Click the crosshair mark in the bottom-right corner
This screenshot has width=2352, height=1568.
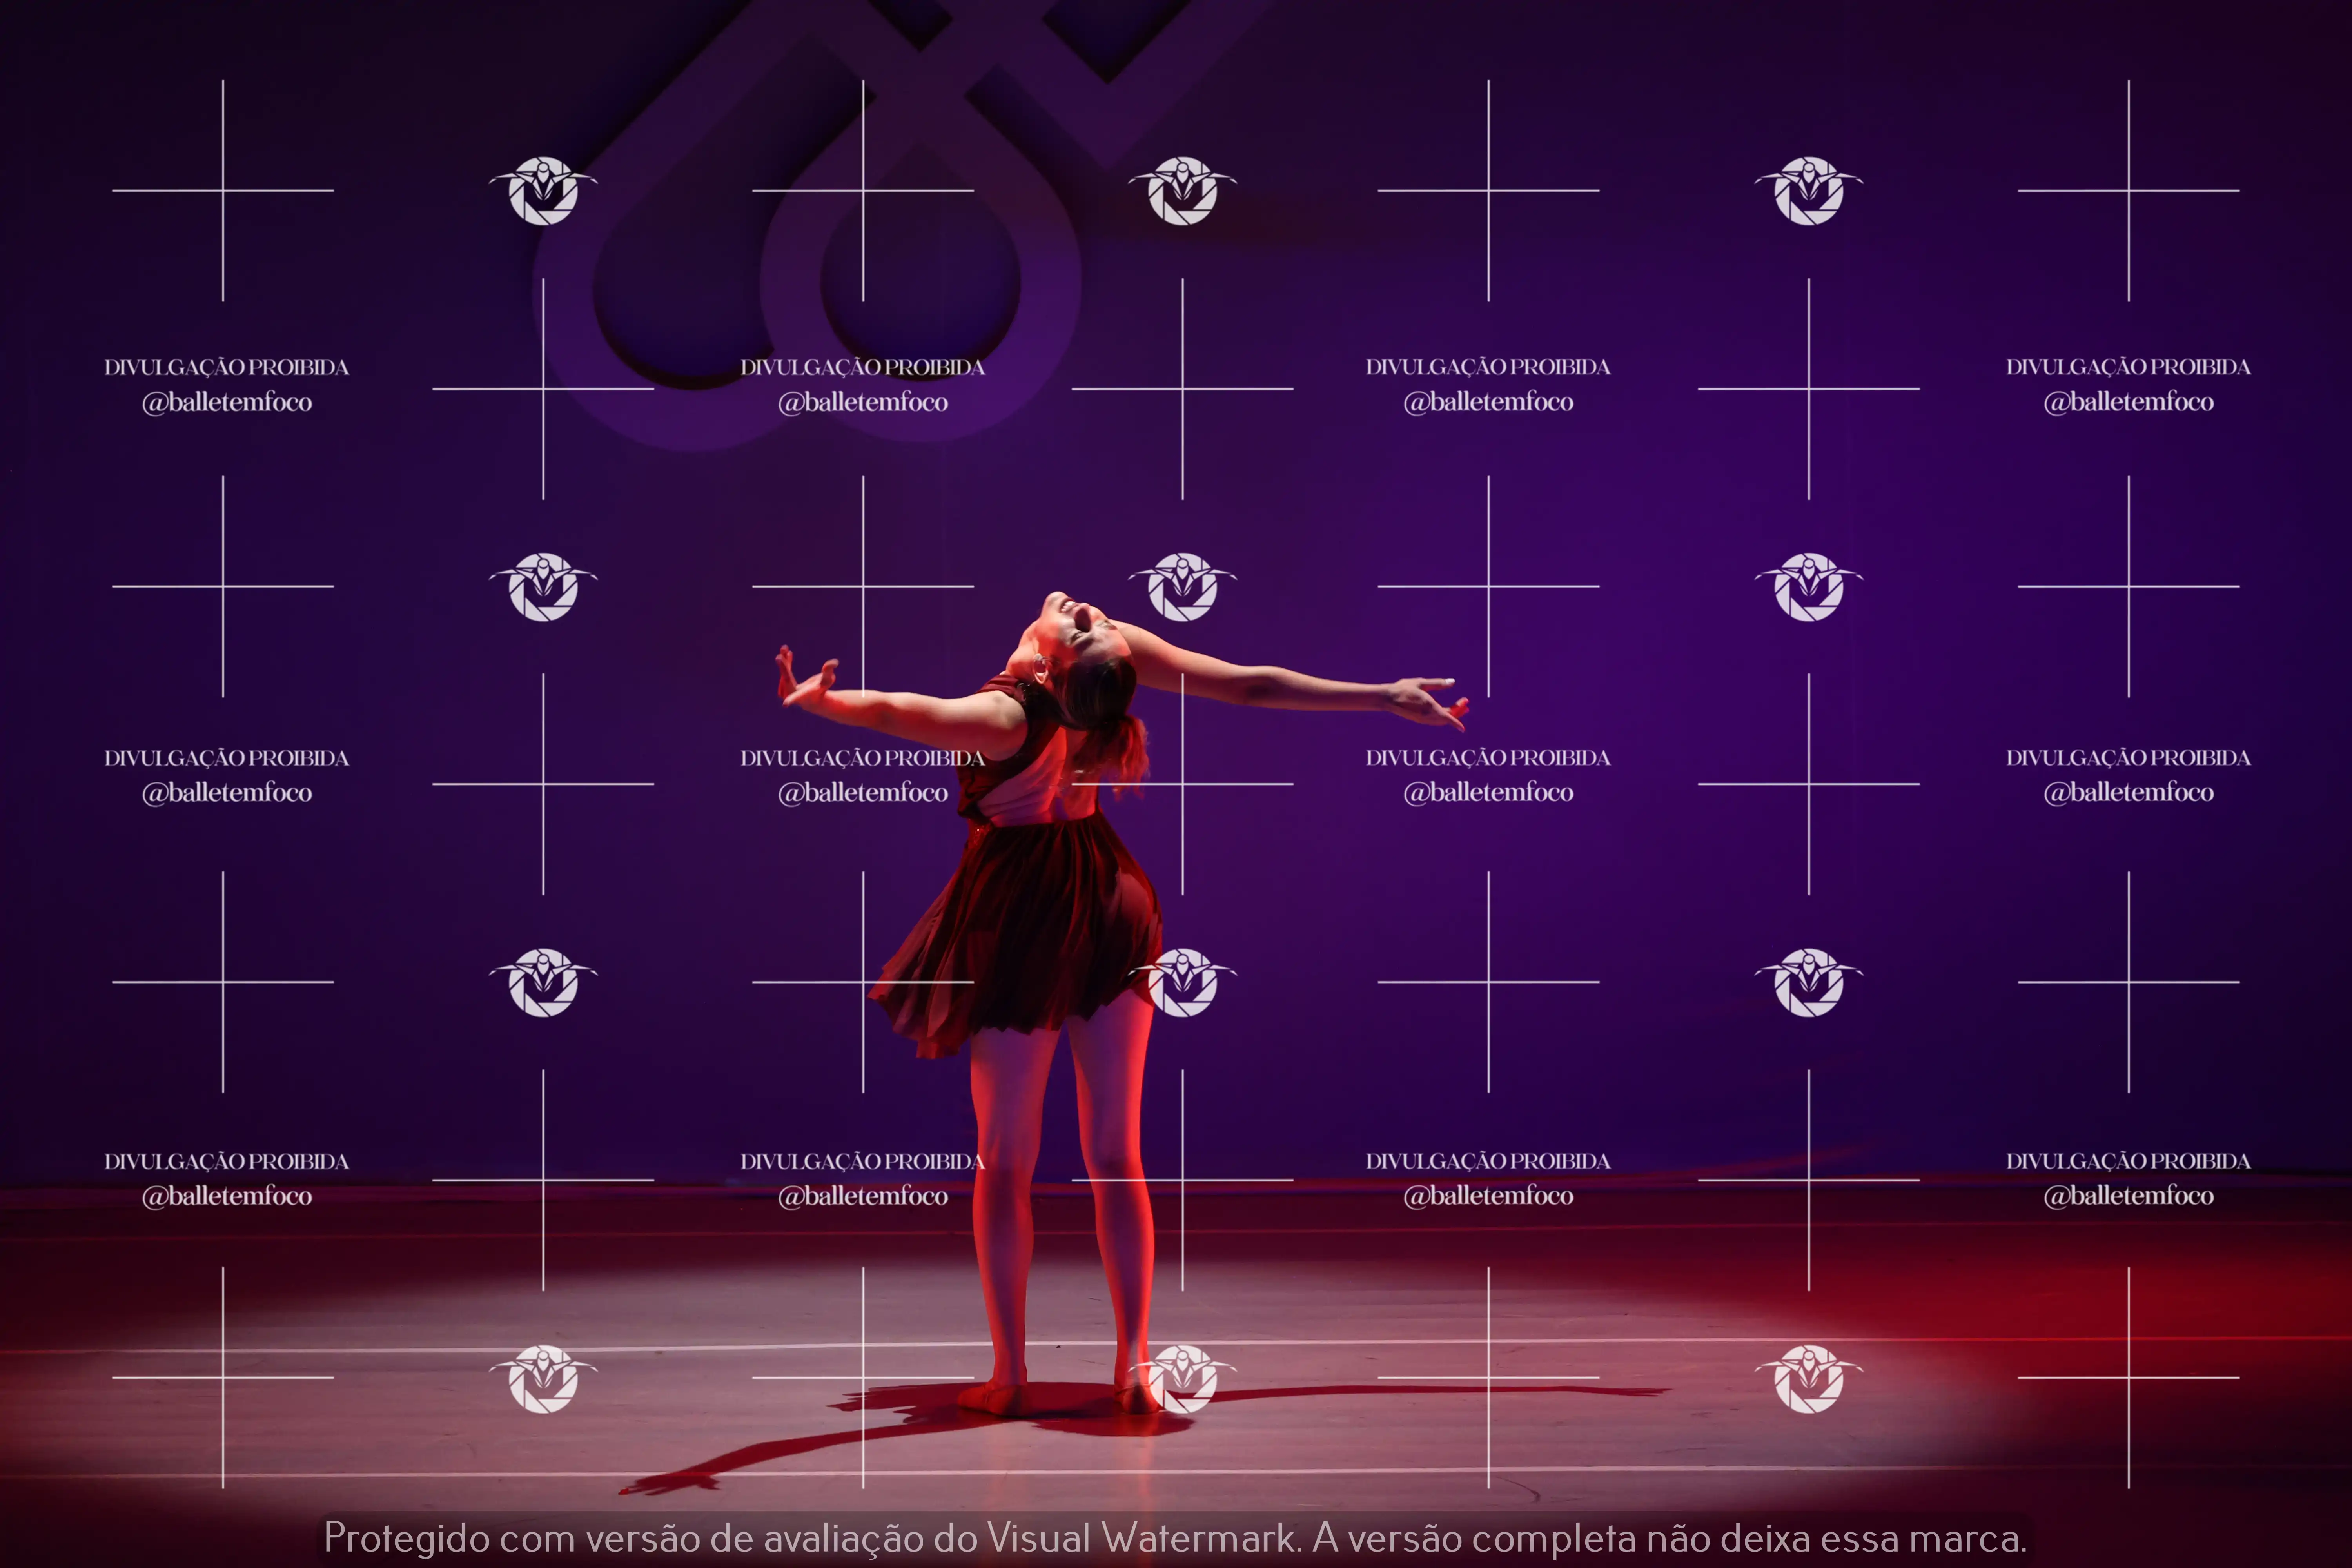point(2128,1378)
